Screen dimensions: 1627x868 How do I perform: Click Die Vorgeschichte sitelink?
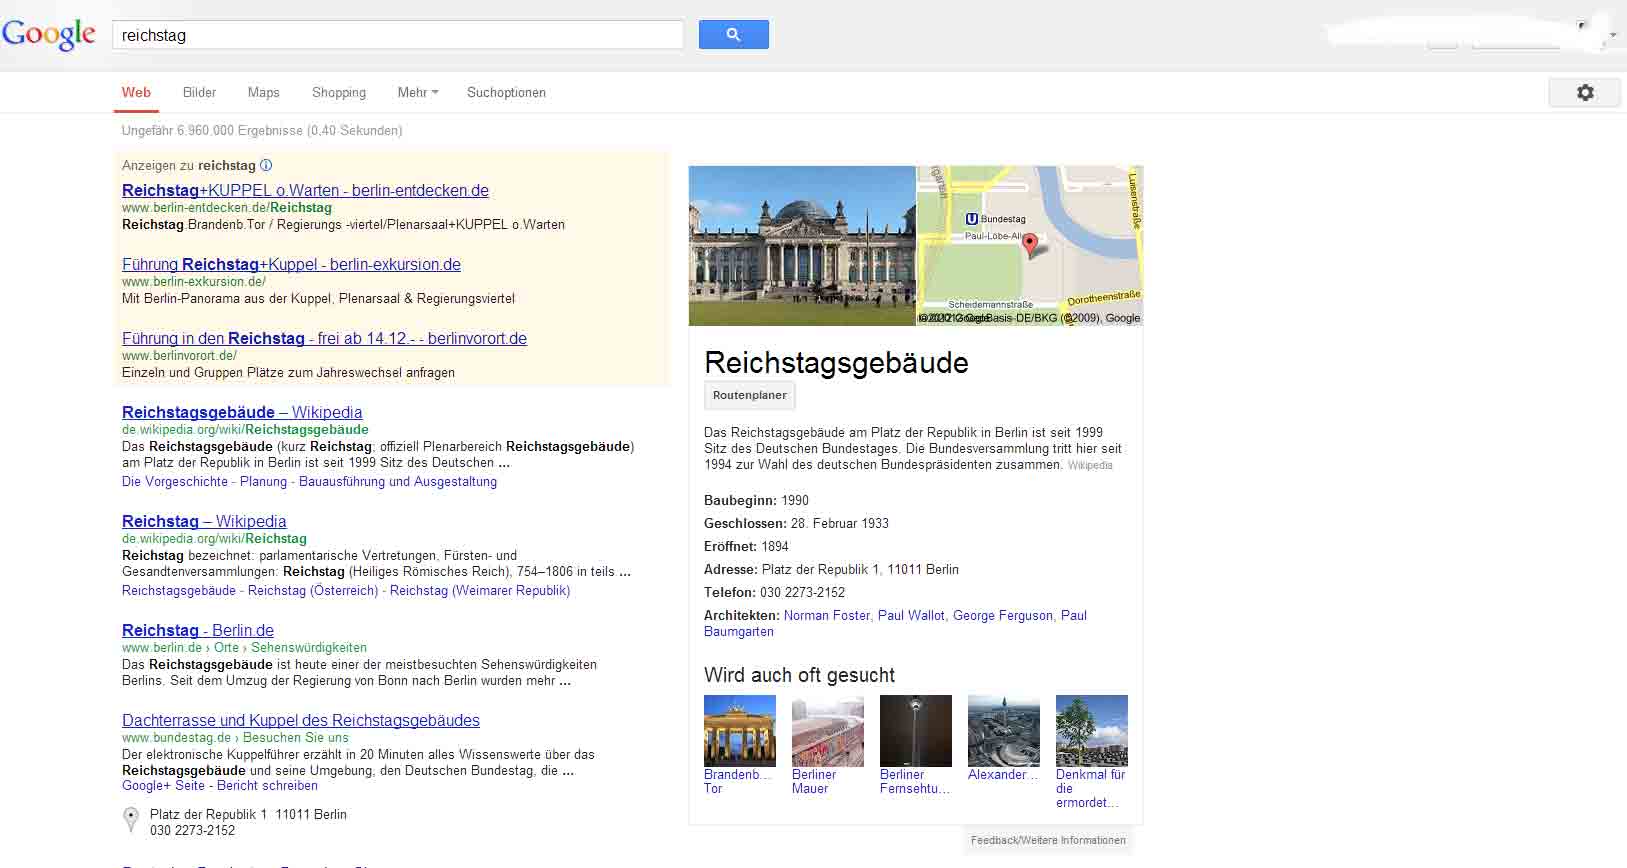pos(175,481)
